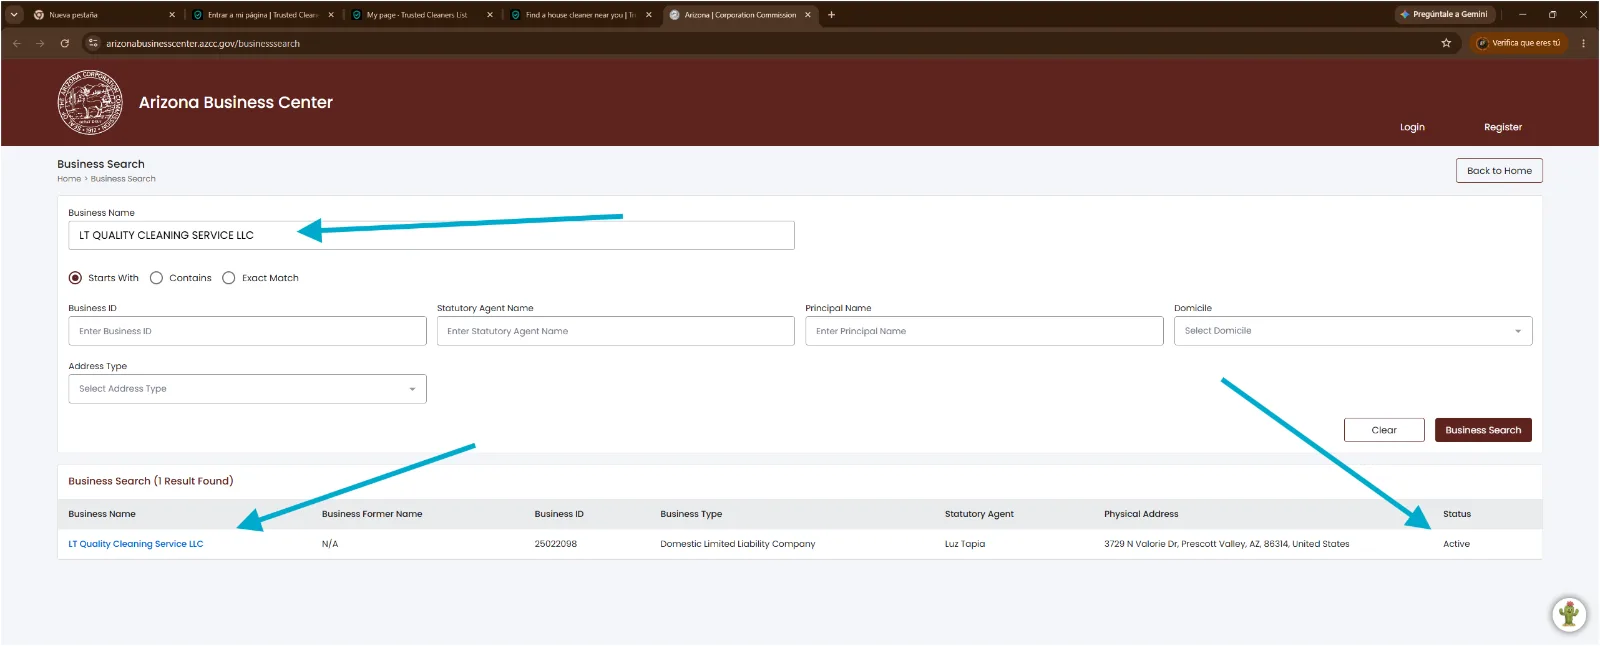The height and width of the screenshot is (646, 1600).
Task: Click the cactus chatbot icon
Action: pos(1569,614)
